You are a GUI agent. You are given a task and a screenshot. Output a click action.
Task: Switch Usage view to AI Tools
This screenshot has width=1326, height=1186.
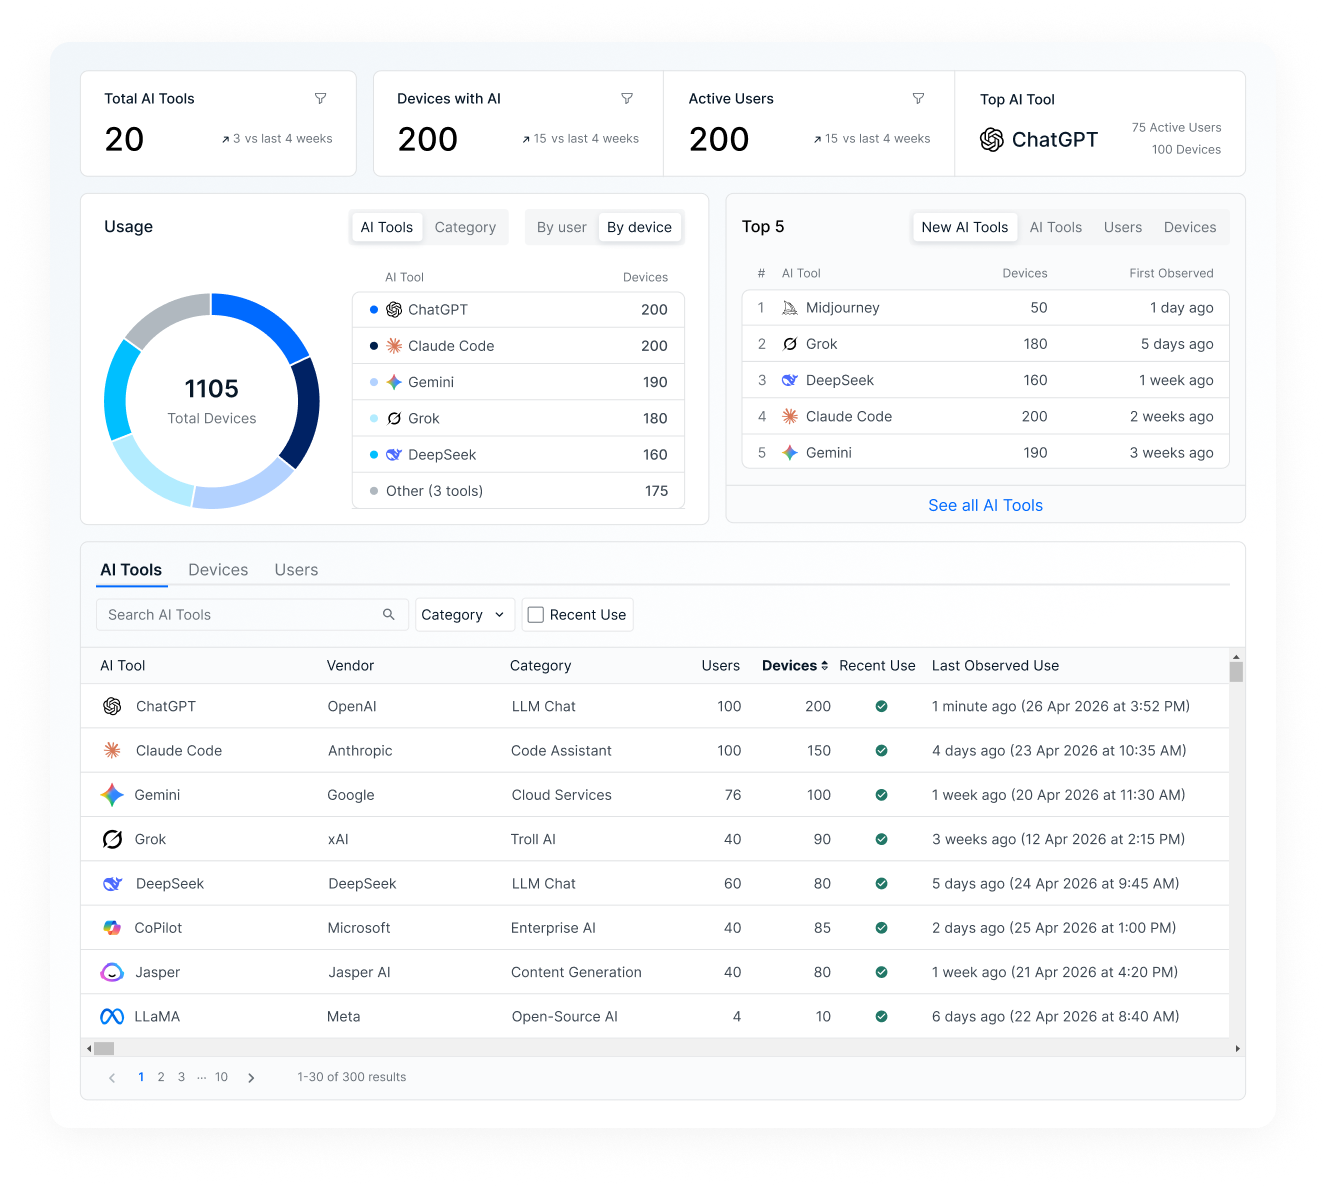[x=387, y=227]
